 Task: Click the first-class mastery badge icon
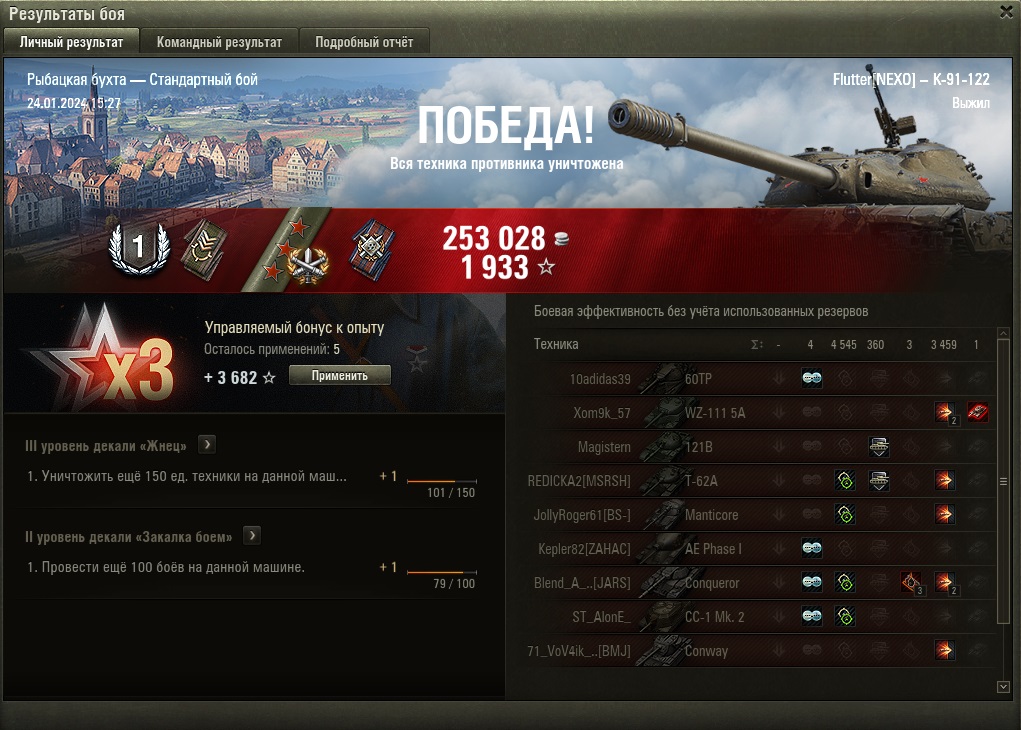coord(139,248)
